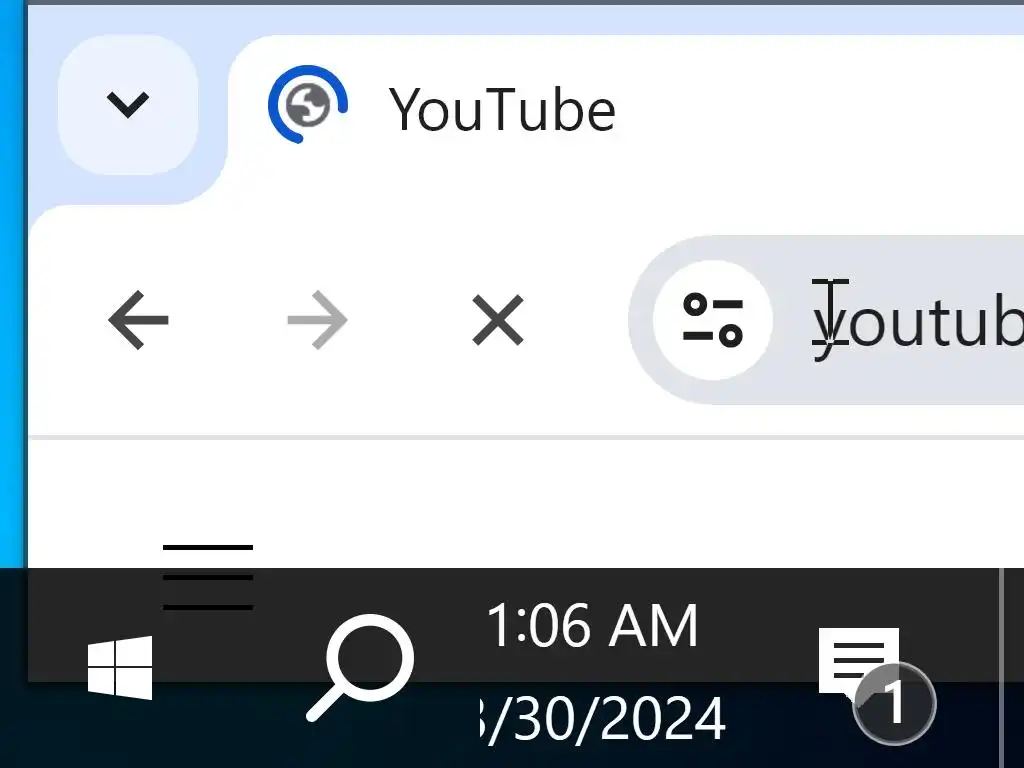Click the loading globe favicon on the tab
Viewport: 1024px width, 768px height.
(x=308, y=104)
